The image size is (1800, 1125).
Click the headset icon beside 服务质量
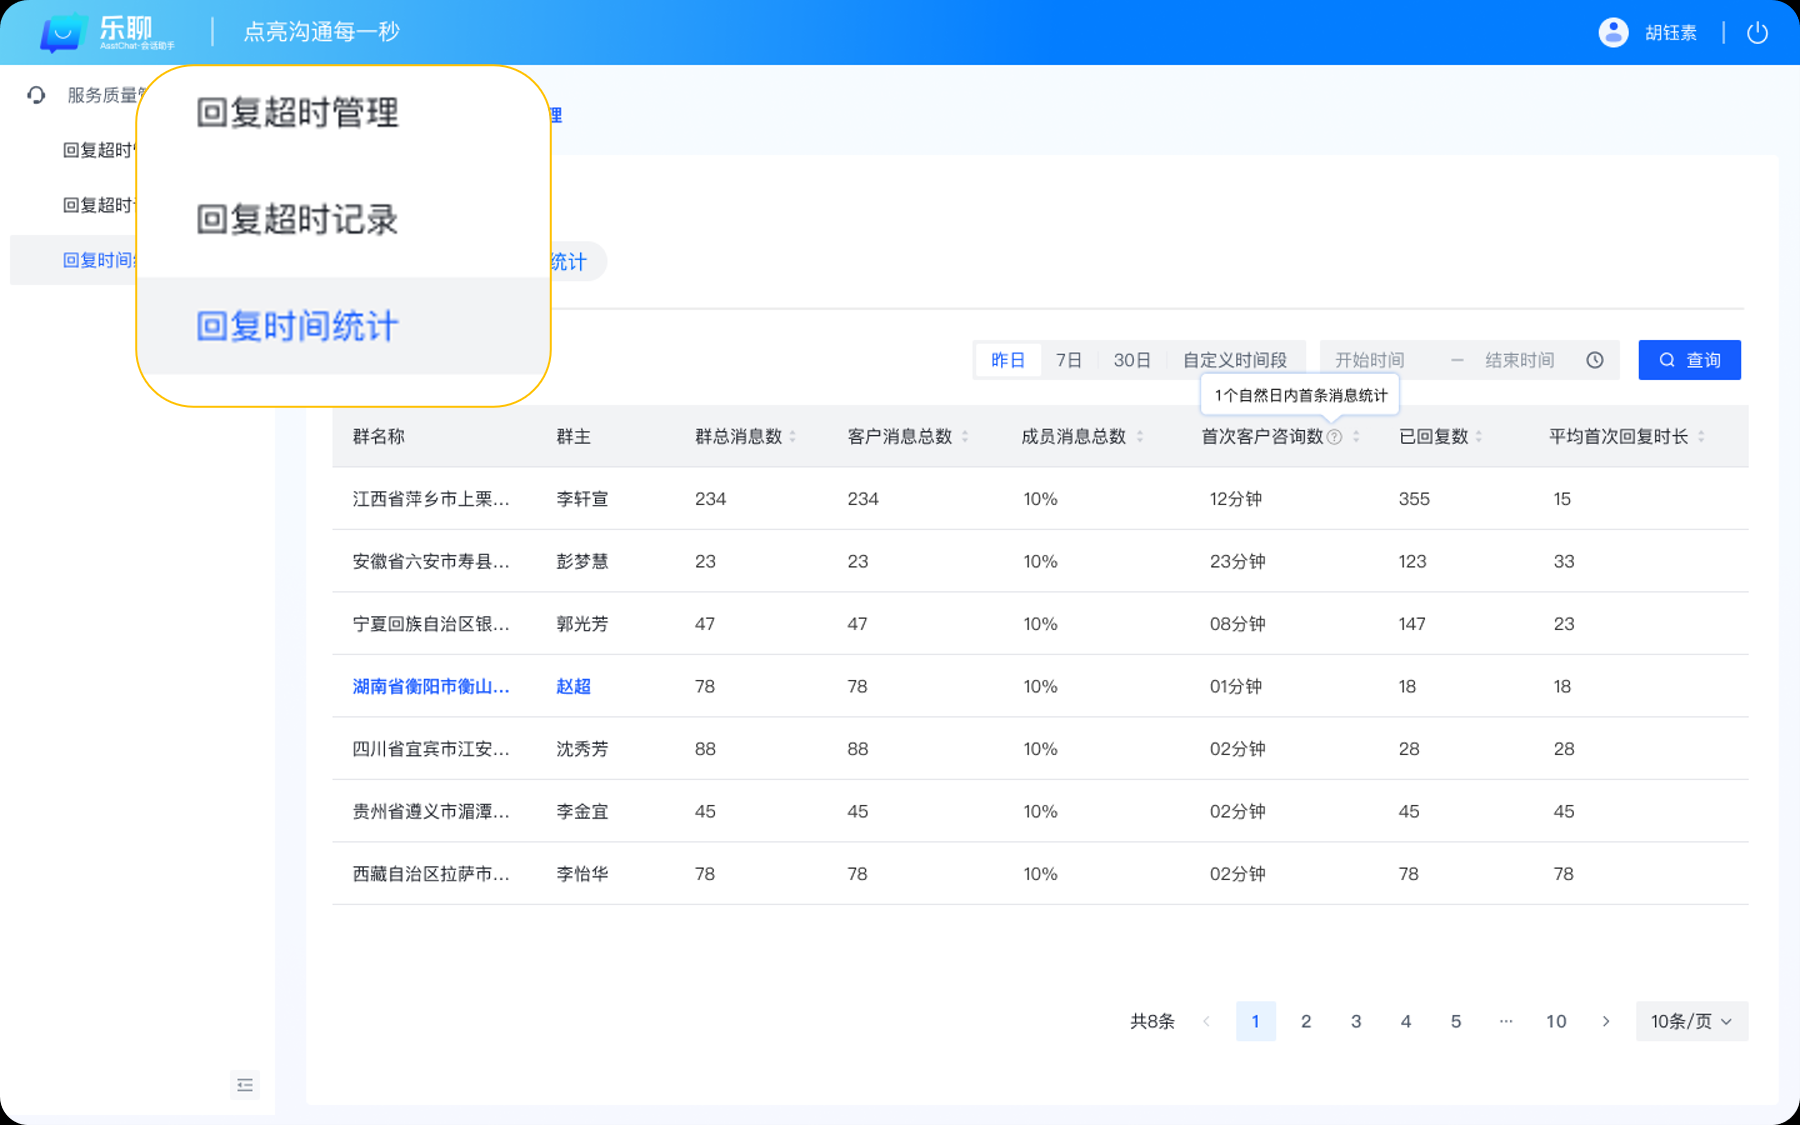coord(37,95)
